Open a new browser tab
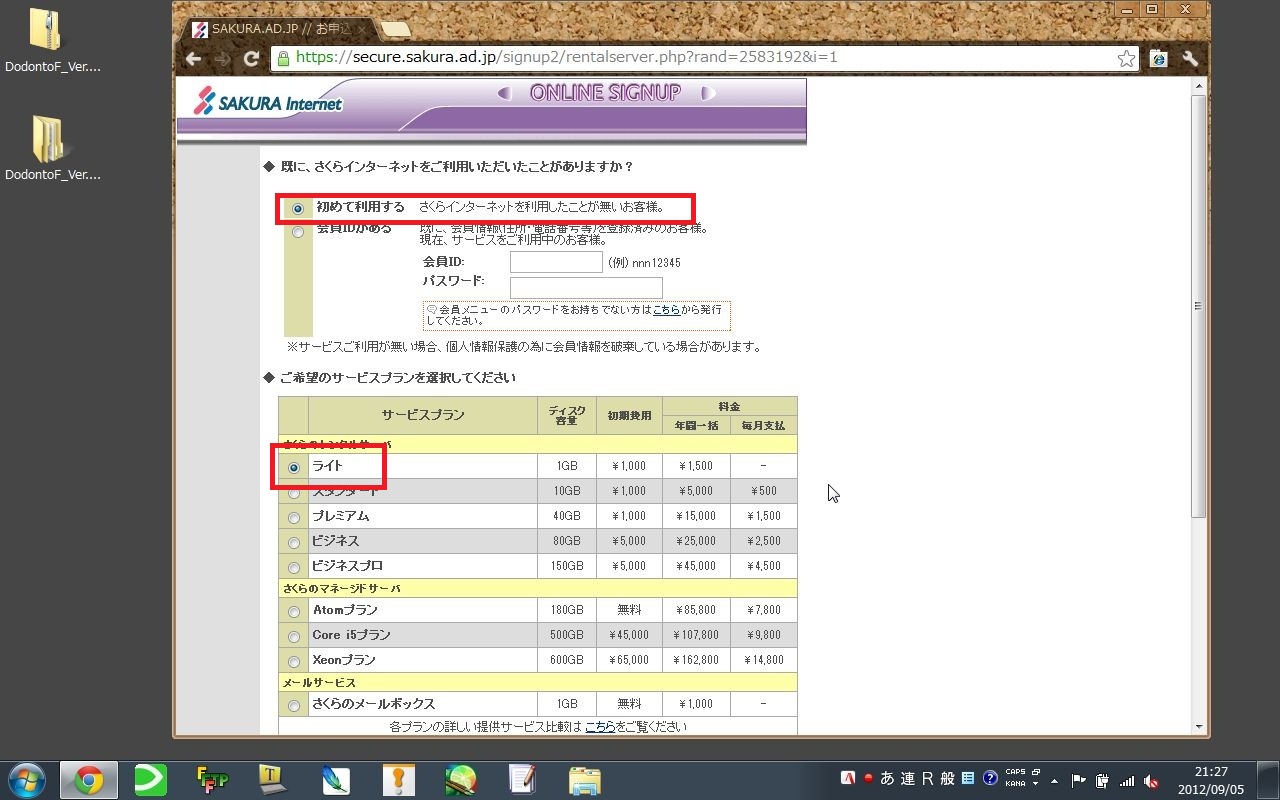This screenshot has width=1280, height=800. click(x=394, y=30)
